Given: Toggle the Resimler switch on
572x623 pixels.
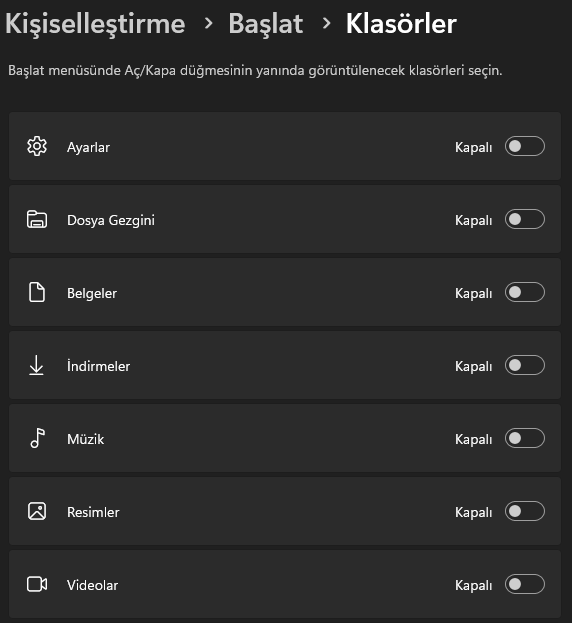Looking at the screenshot, I should point(525,511).
